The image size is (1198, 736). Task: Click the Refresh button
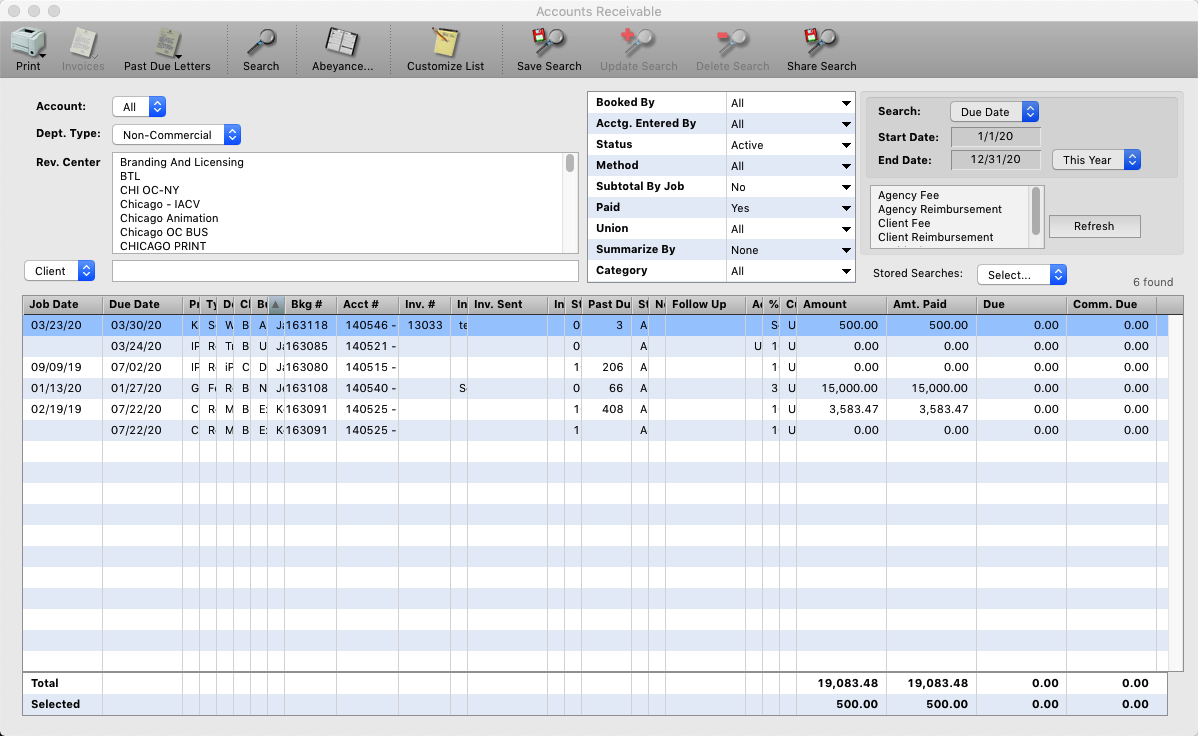(x=1094, y=226)
